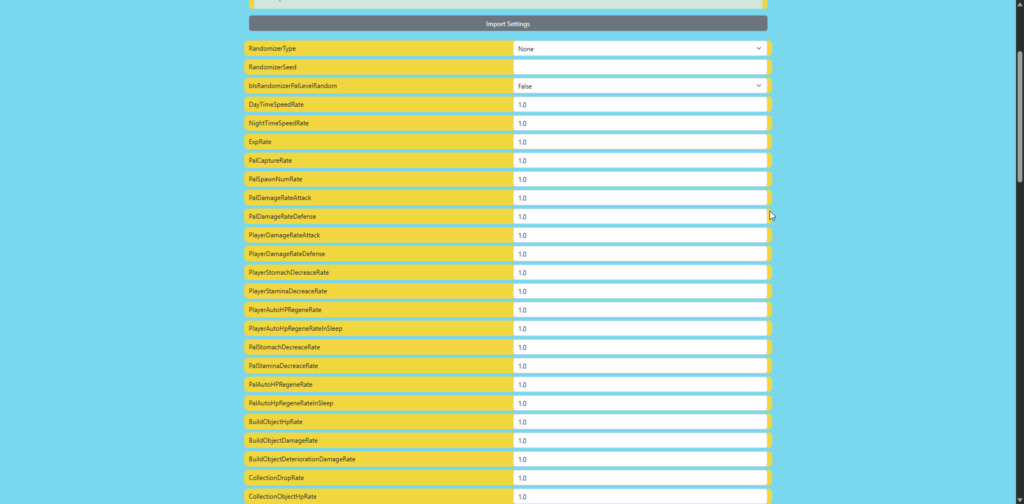Viewport: 1024px width, 504px height.
Task: Click the BuildObjectDeteriorationDamageRate label text
Action: (302, 459)
